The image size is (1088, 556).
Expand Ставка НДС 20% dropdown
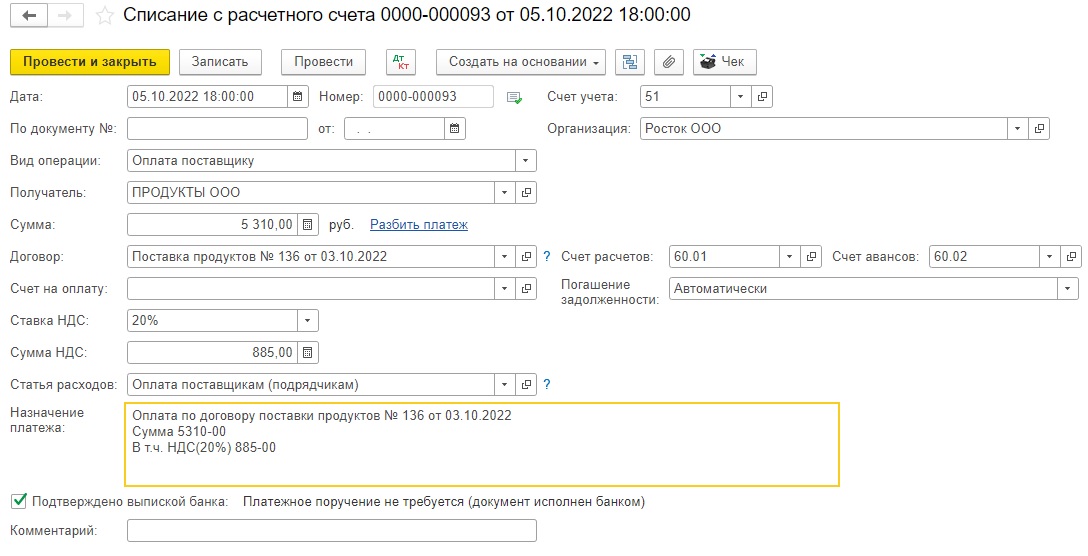tap(308, 320)
